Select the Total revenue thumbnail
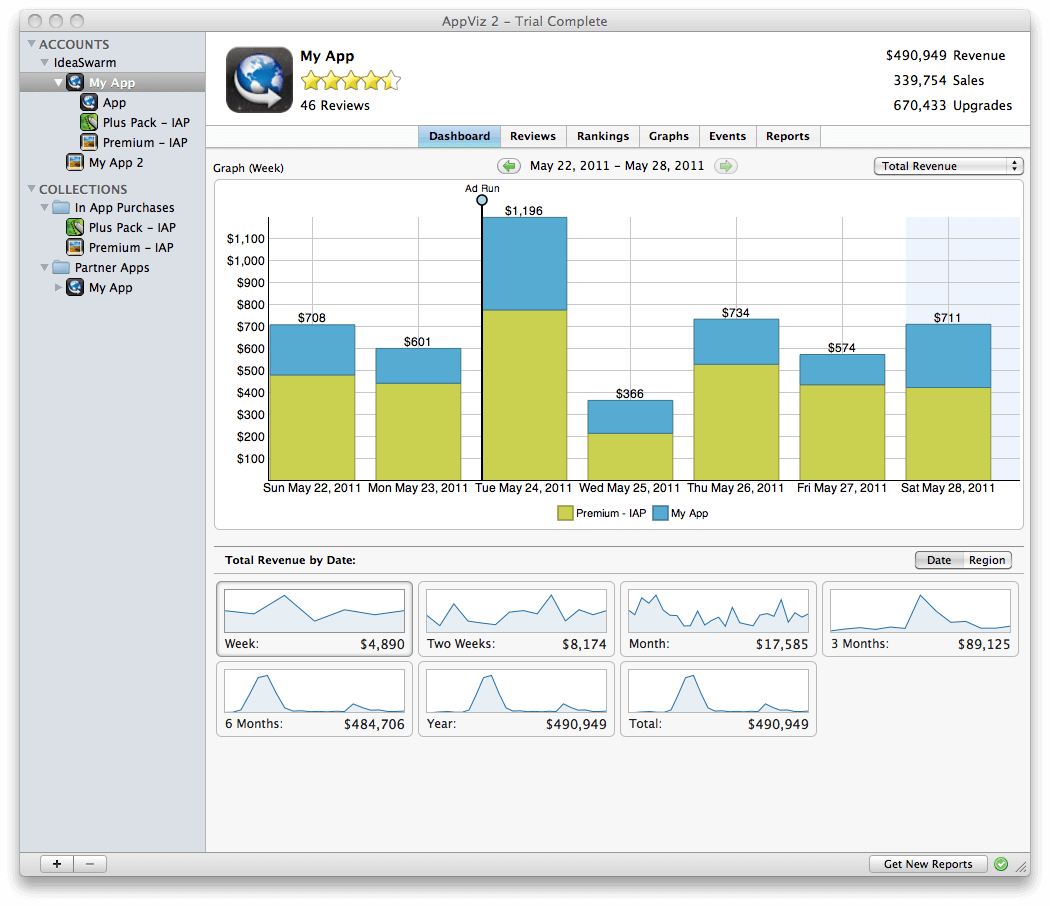Screen dimensions: 1050x906 click(718, 699)
